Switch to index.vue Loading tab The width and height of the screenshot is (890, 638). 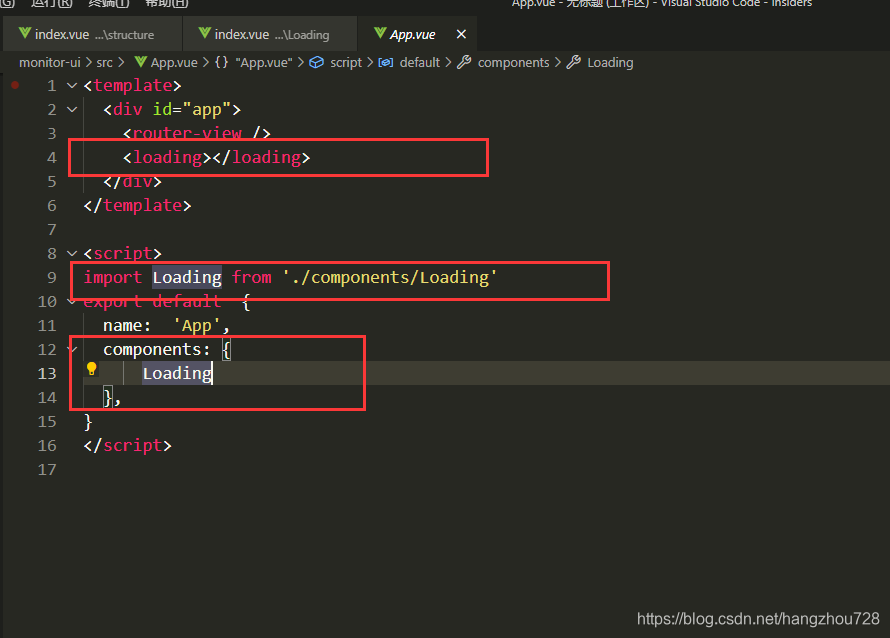(270, 35)
